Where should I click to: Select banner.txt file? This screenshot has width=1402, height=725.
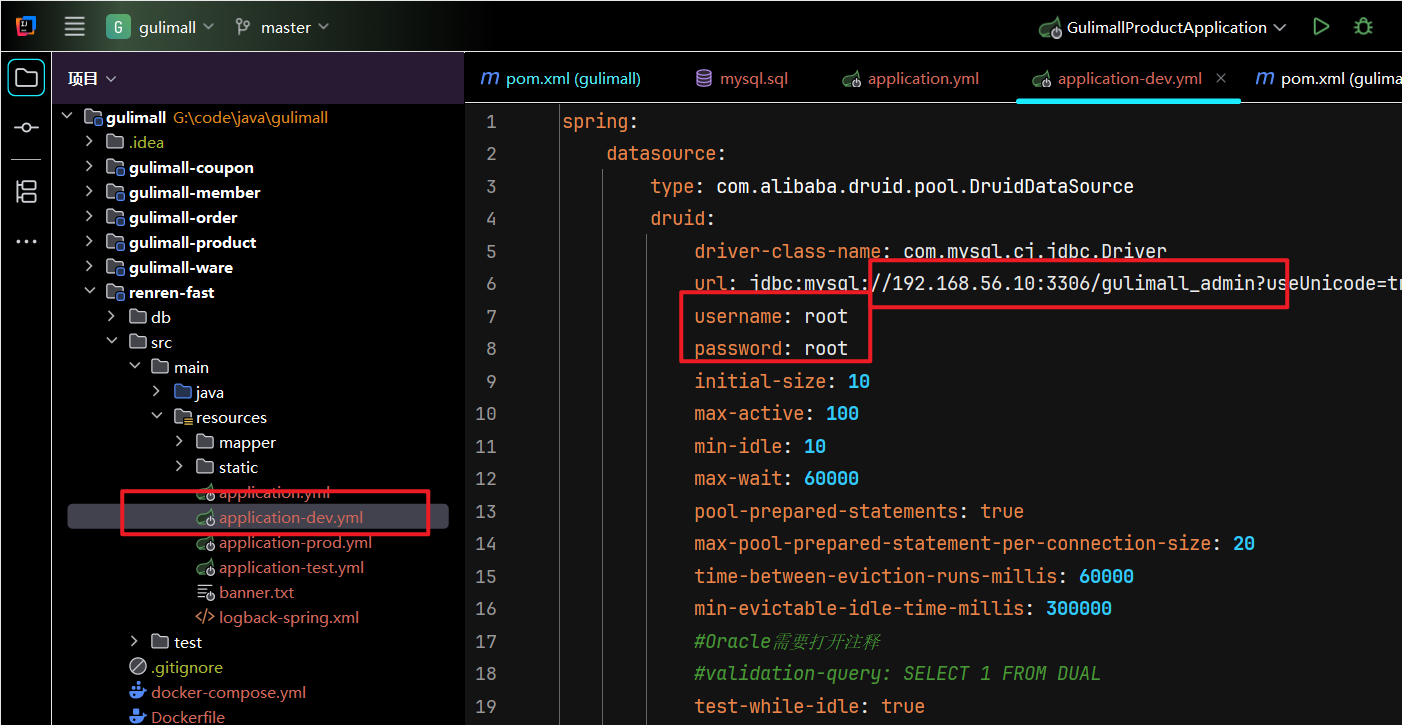pos(245,592)
